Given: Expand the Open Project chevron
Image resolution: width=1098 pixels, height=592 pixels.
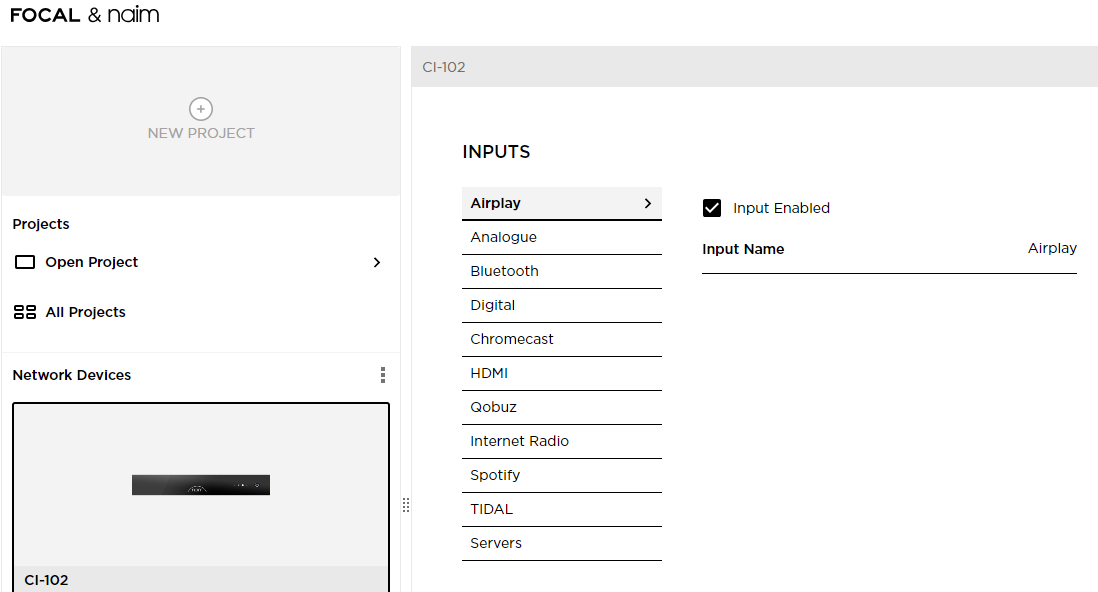Looking at the screenshot, I should 377,262.
